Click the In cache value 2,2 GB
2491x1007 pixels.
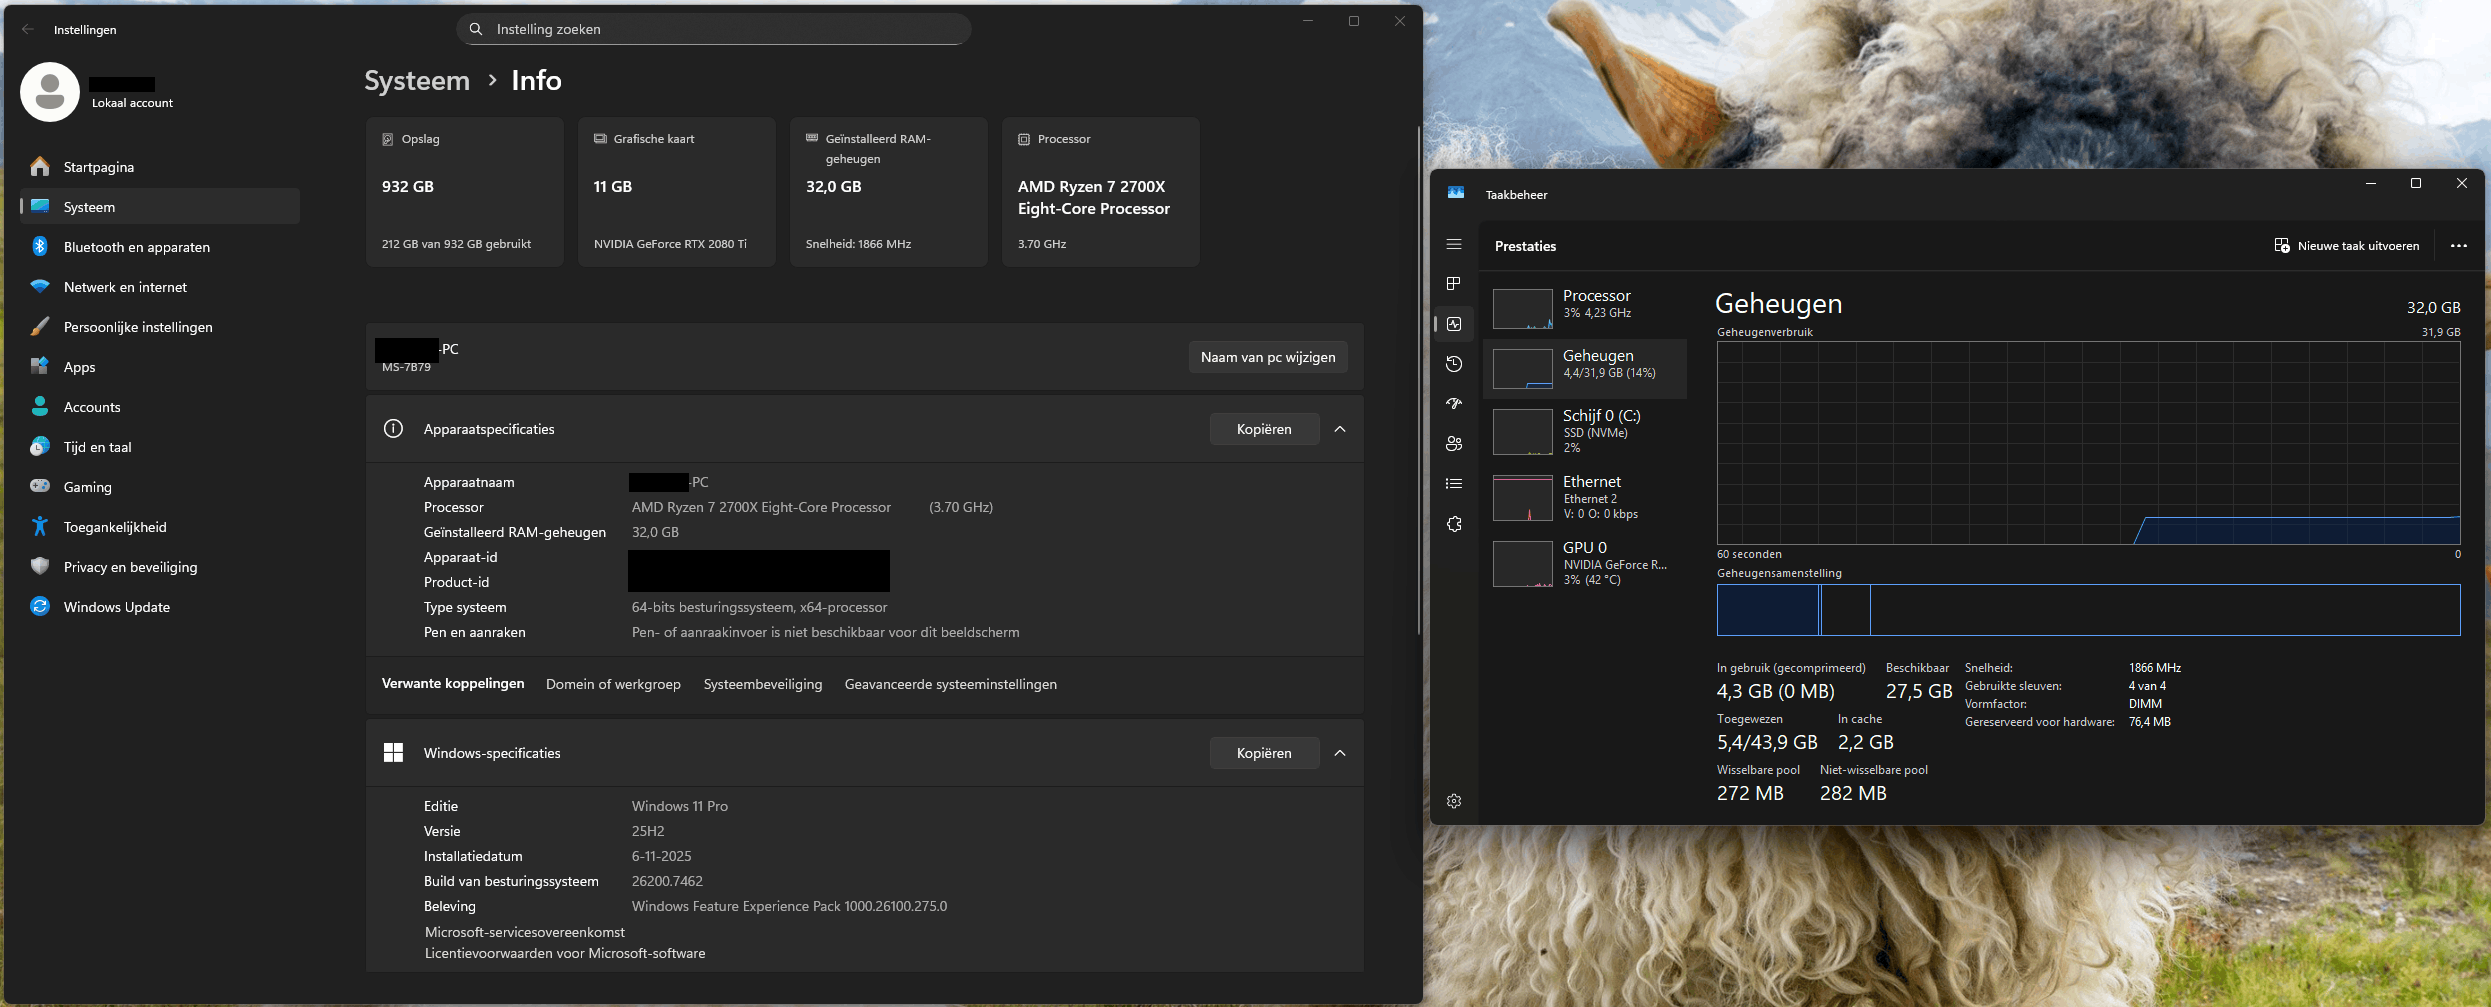point(1866,742)
